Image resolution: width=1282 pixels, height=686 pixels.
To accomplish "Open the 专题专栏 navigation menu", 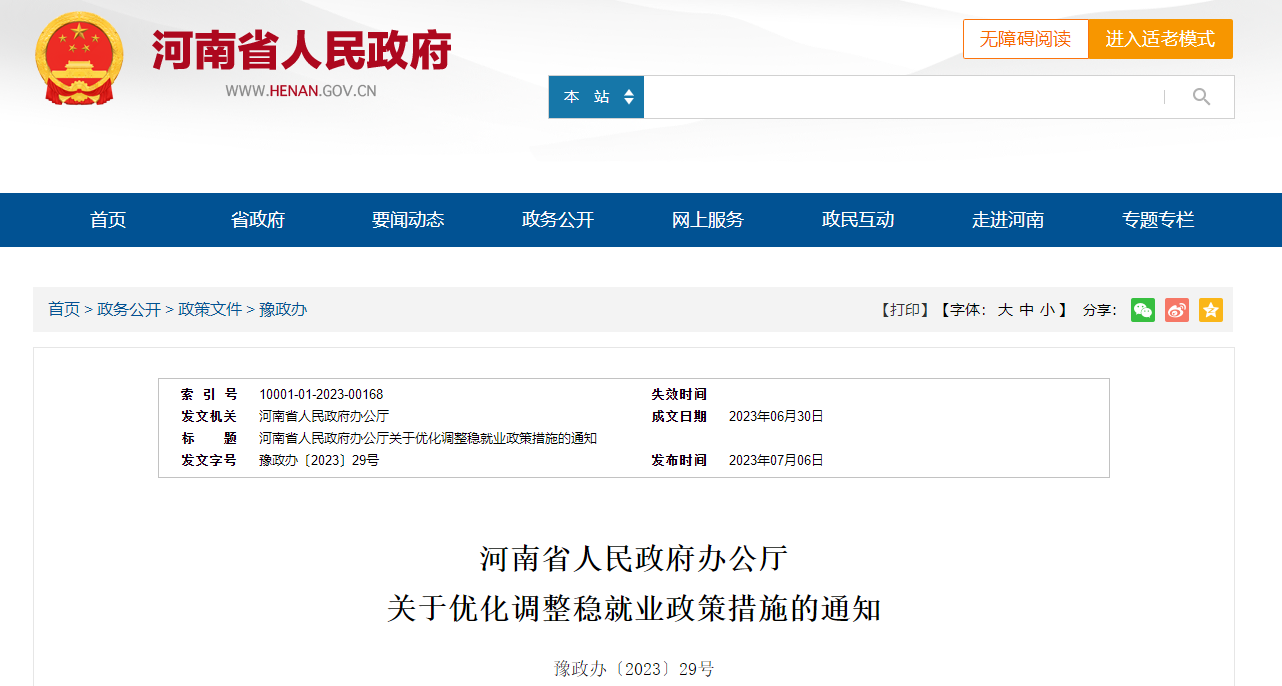I will point(1157,220).
